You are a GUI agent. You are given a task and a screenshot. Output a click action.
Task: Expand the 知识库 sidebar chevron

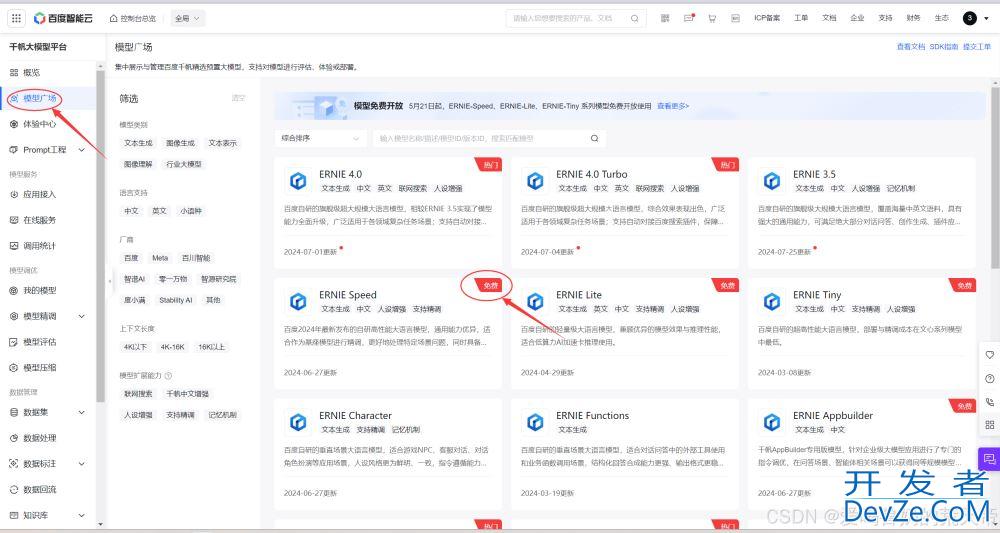pyautogui.click(x=82, y=515)
